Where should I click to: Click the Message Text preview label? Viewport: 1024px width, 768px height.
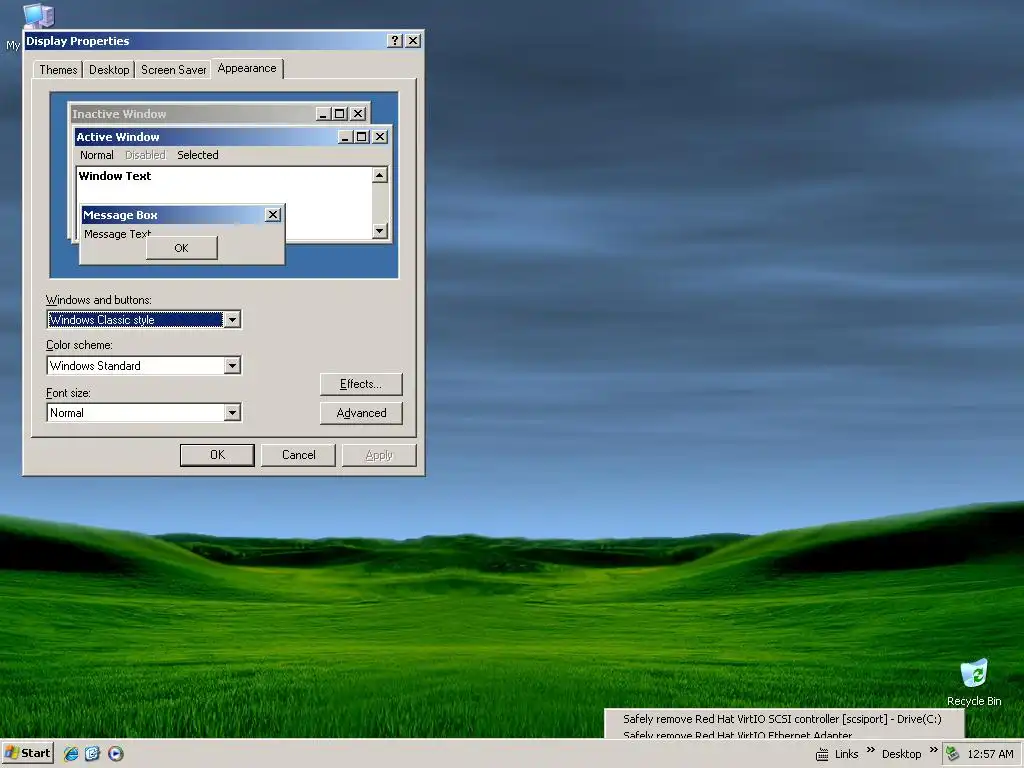tap(118, 234)
